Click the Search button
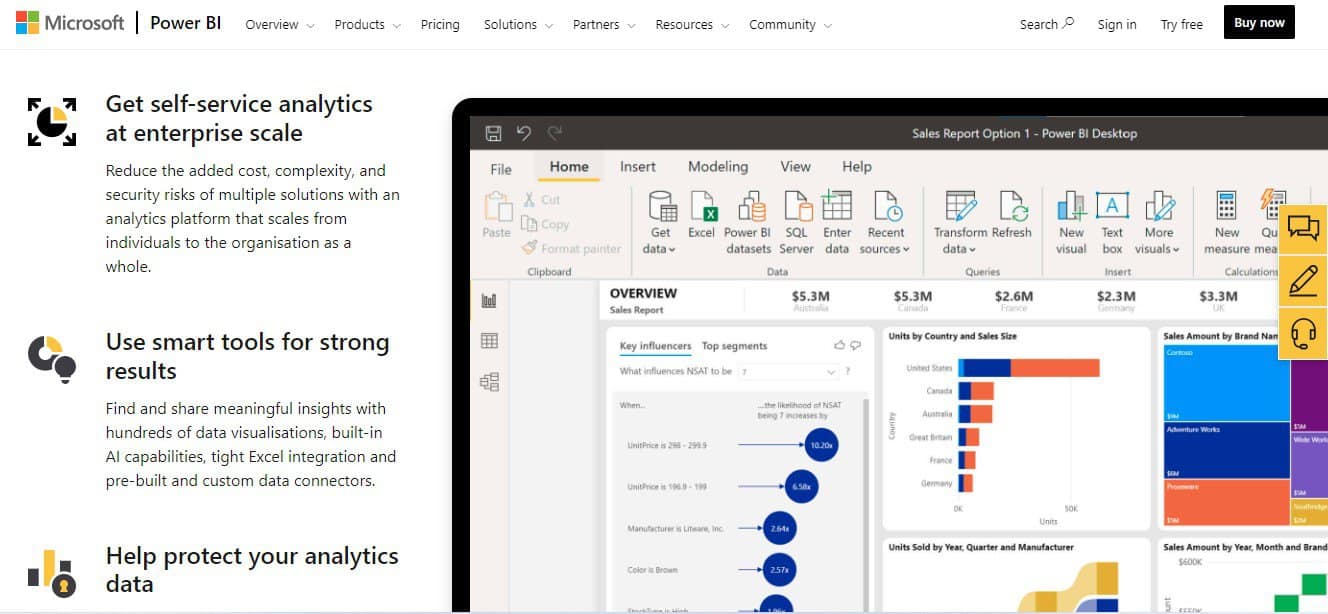This screenshot has width=1328, height=614. pos(1047,24)
